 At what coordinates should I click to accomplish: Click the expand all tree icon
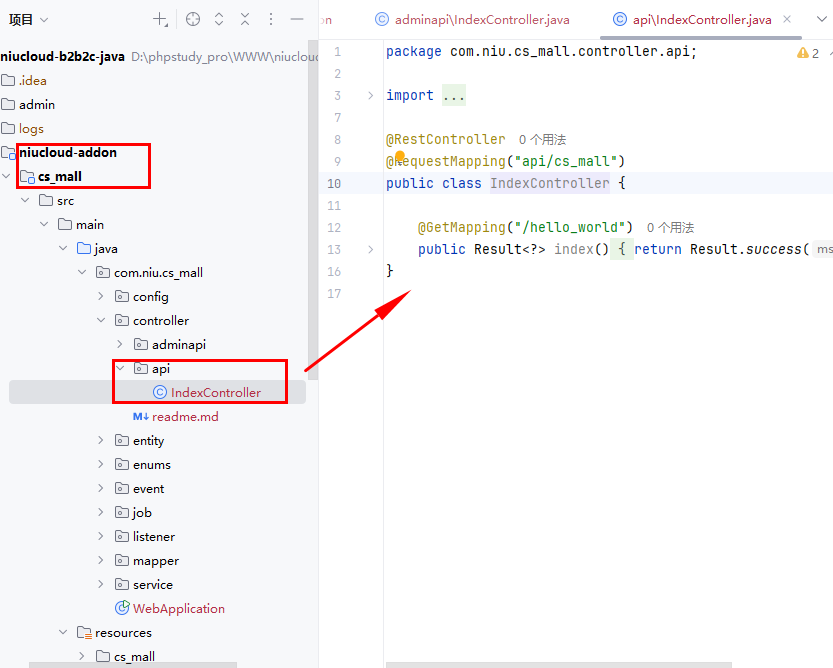coord(219,19)
